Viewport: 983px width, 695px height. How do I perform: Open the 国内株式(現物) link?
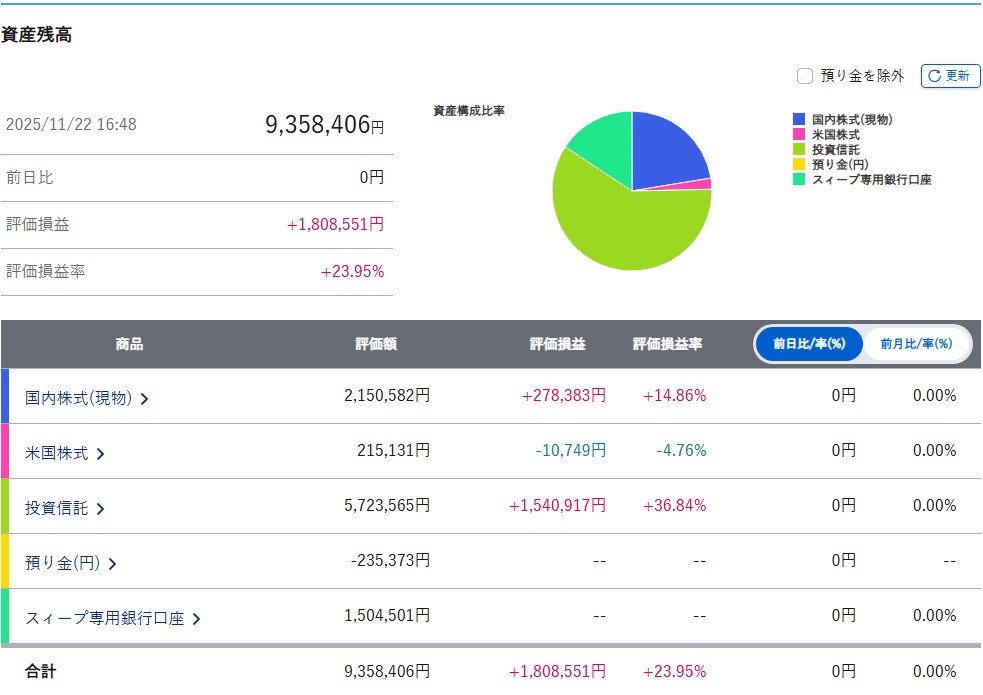click(78, 398)
